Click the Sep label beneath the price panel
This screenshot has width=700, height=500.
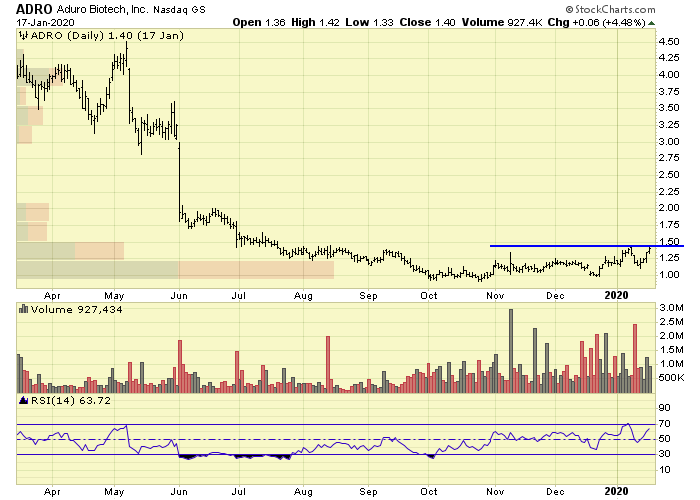pyautogui.click(x=368, y=296)
